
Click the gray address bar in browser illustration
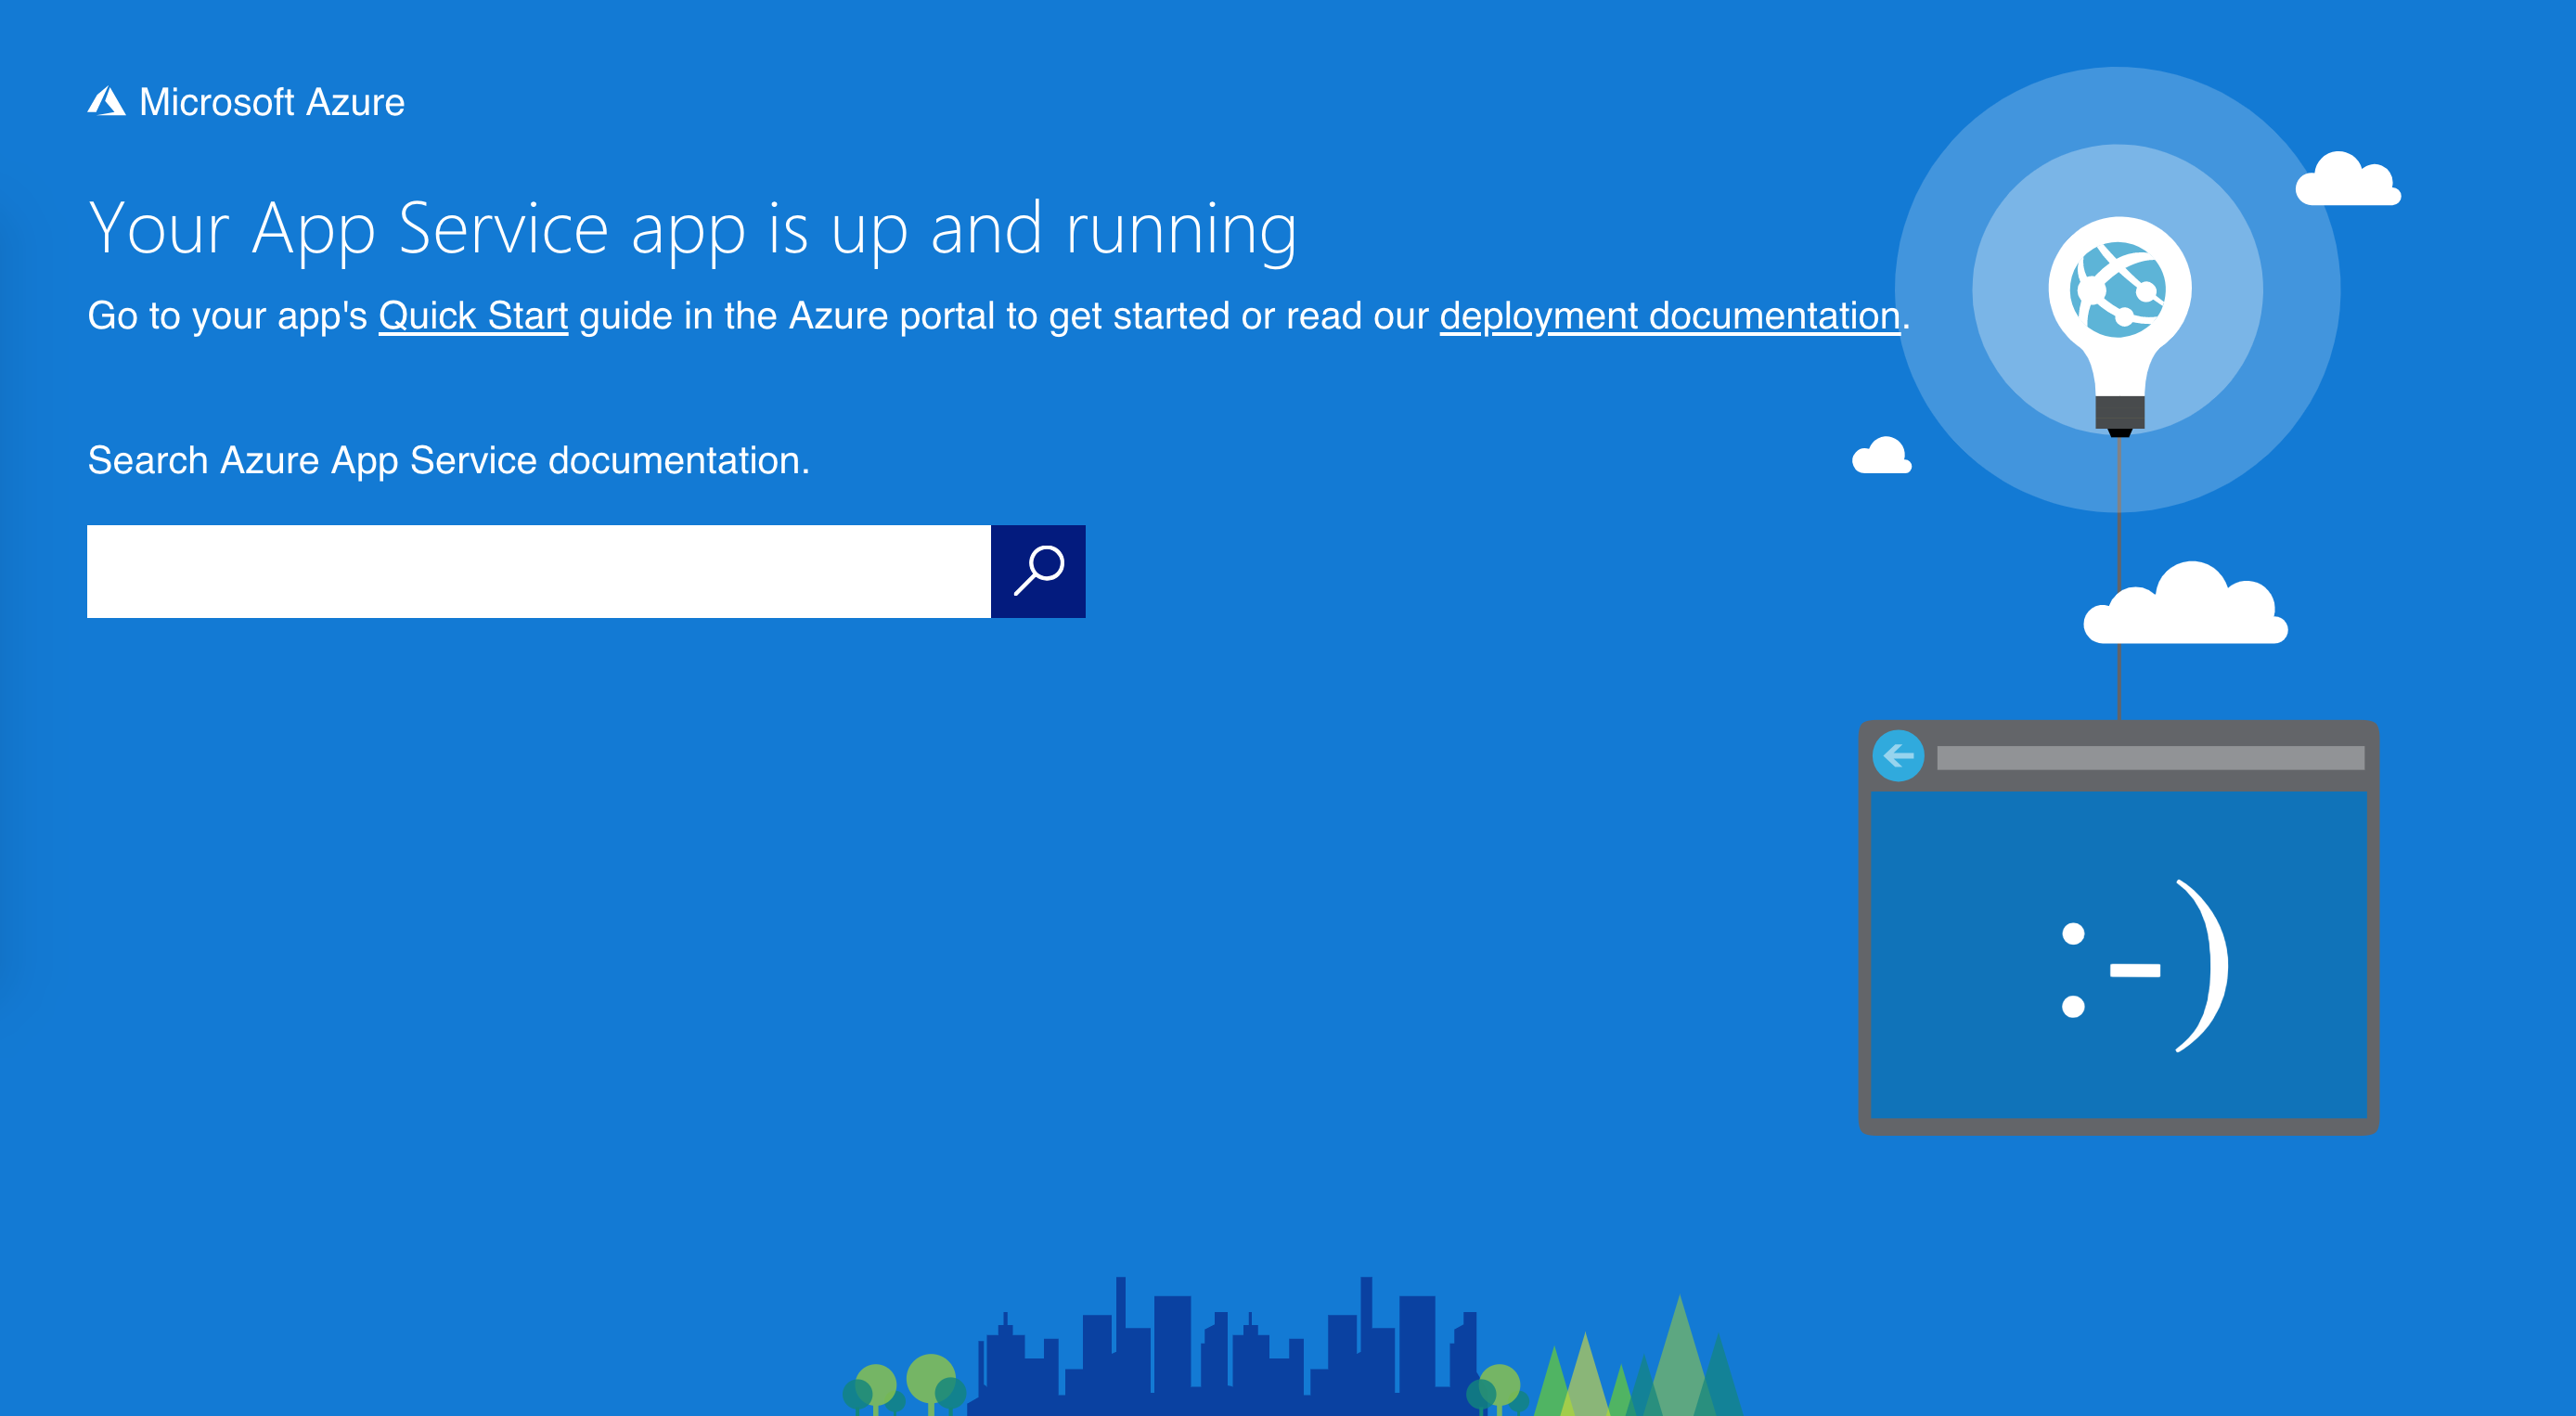tap(2150, 758)
